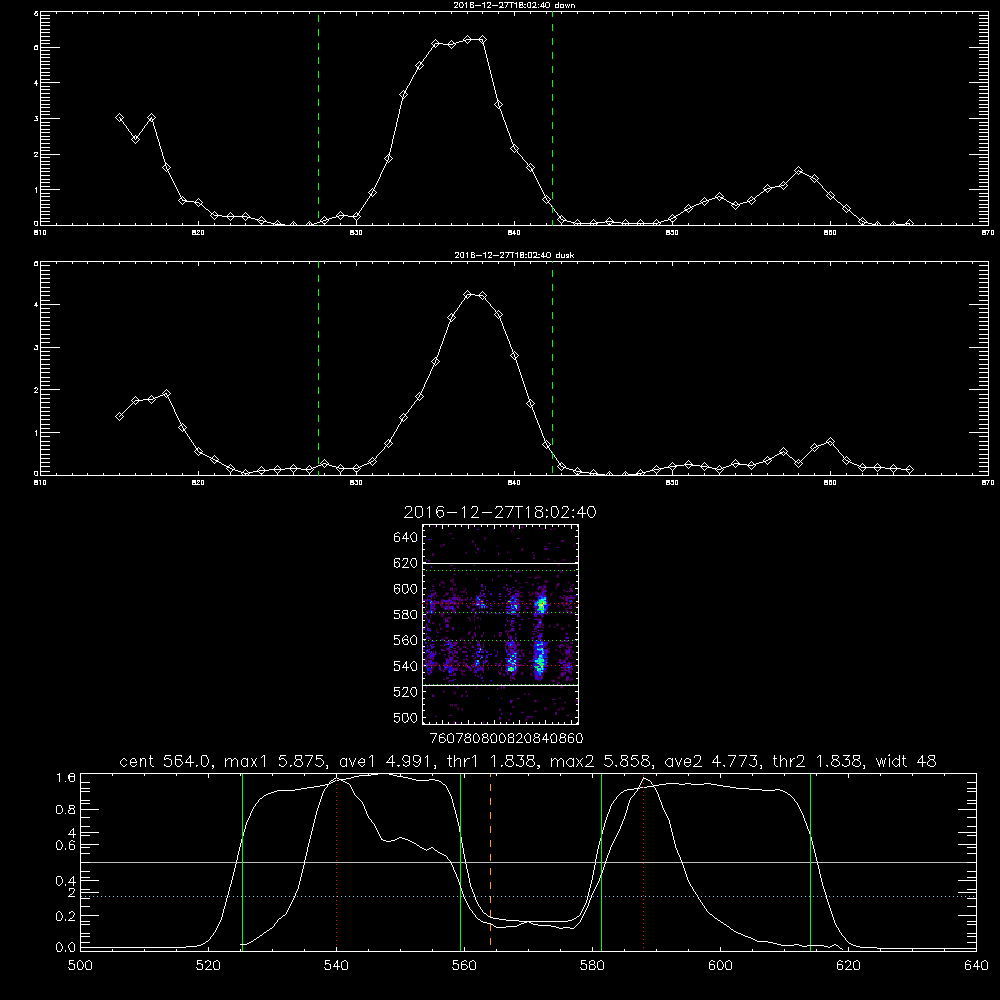Click the "540" y-axis label of spectral image
Viewport: 1000px width, 1000px height.
pos(406,666)
